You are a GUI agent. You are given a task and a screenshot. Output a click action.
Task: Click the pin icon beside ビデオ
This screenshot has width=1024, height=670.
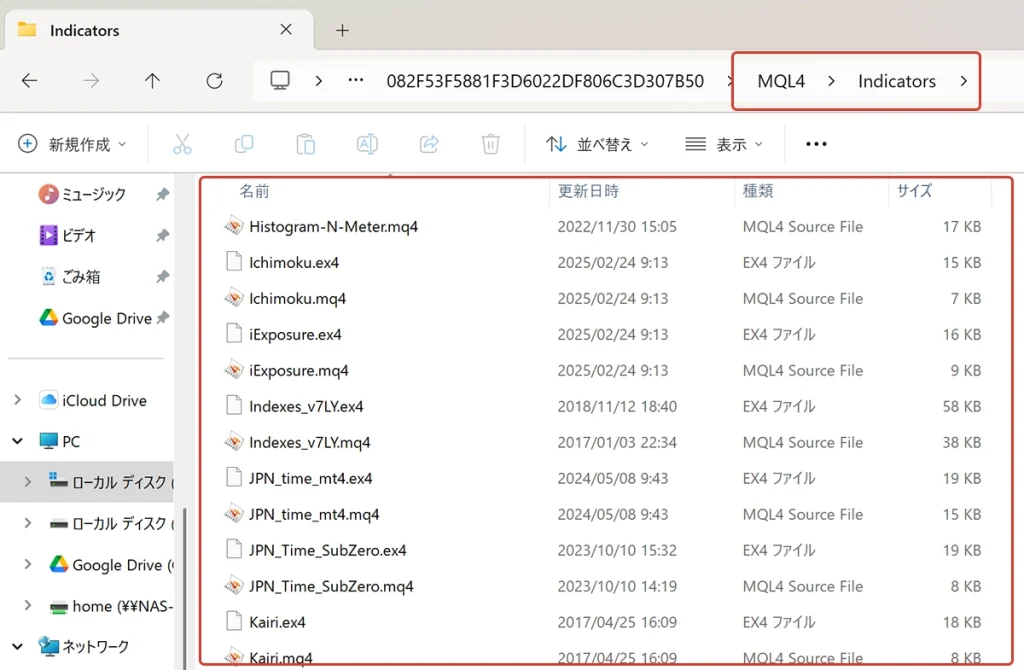click(x=163, y=235)
